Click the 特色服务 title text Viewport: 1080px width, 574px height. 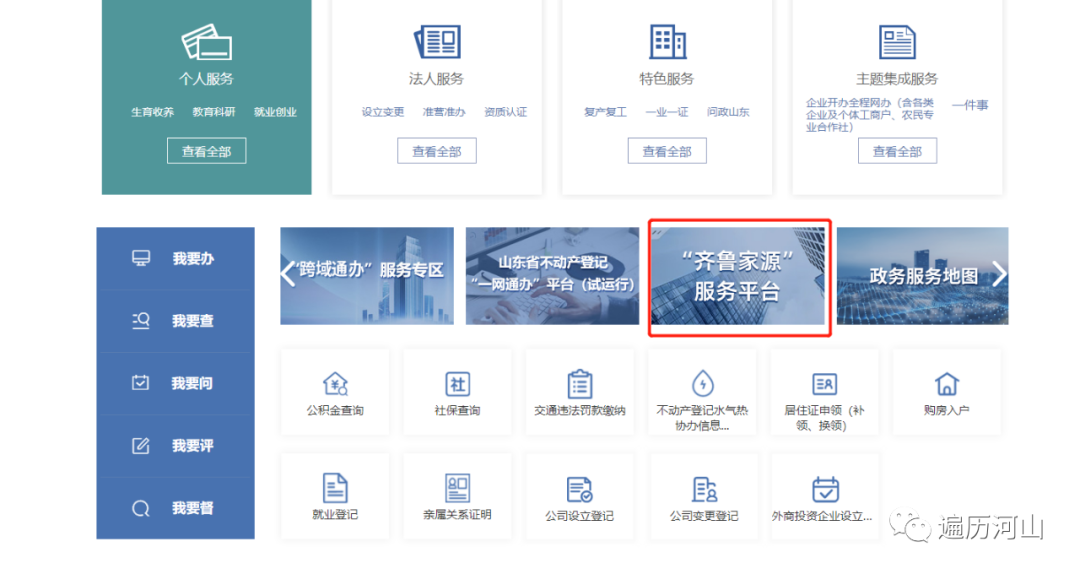pyautogui.click(x=667, y=79)
